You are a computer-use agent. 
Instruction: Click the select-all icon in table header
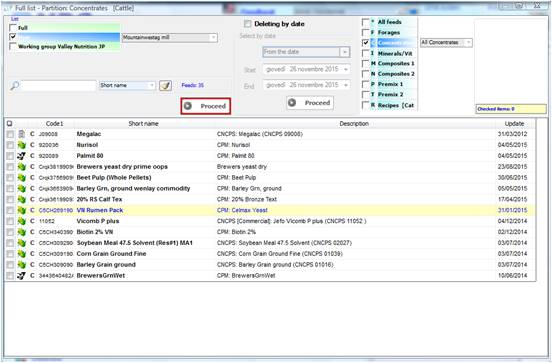point(10,124)
